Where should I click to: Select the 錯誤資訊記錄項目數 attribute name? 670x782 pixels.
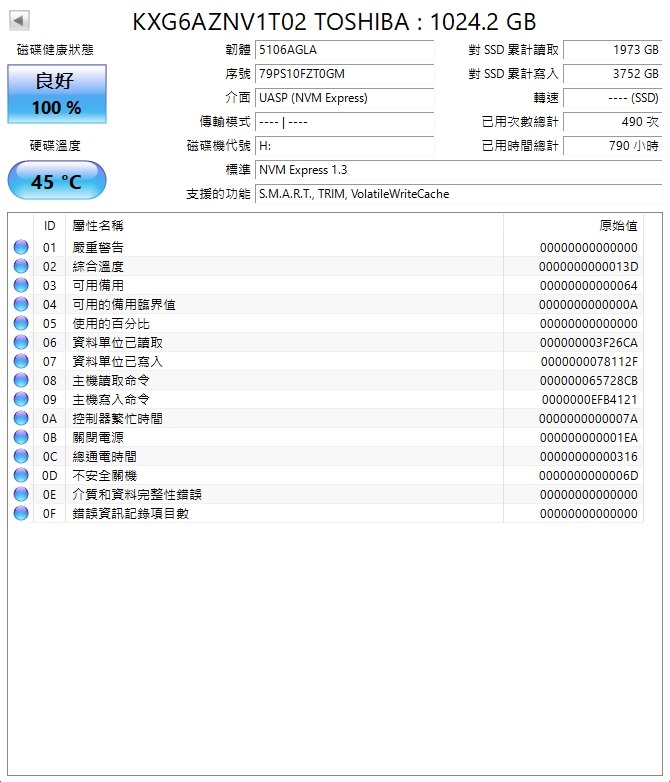[x=130, y=513]
